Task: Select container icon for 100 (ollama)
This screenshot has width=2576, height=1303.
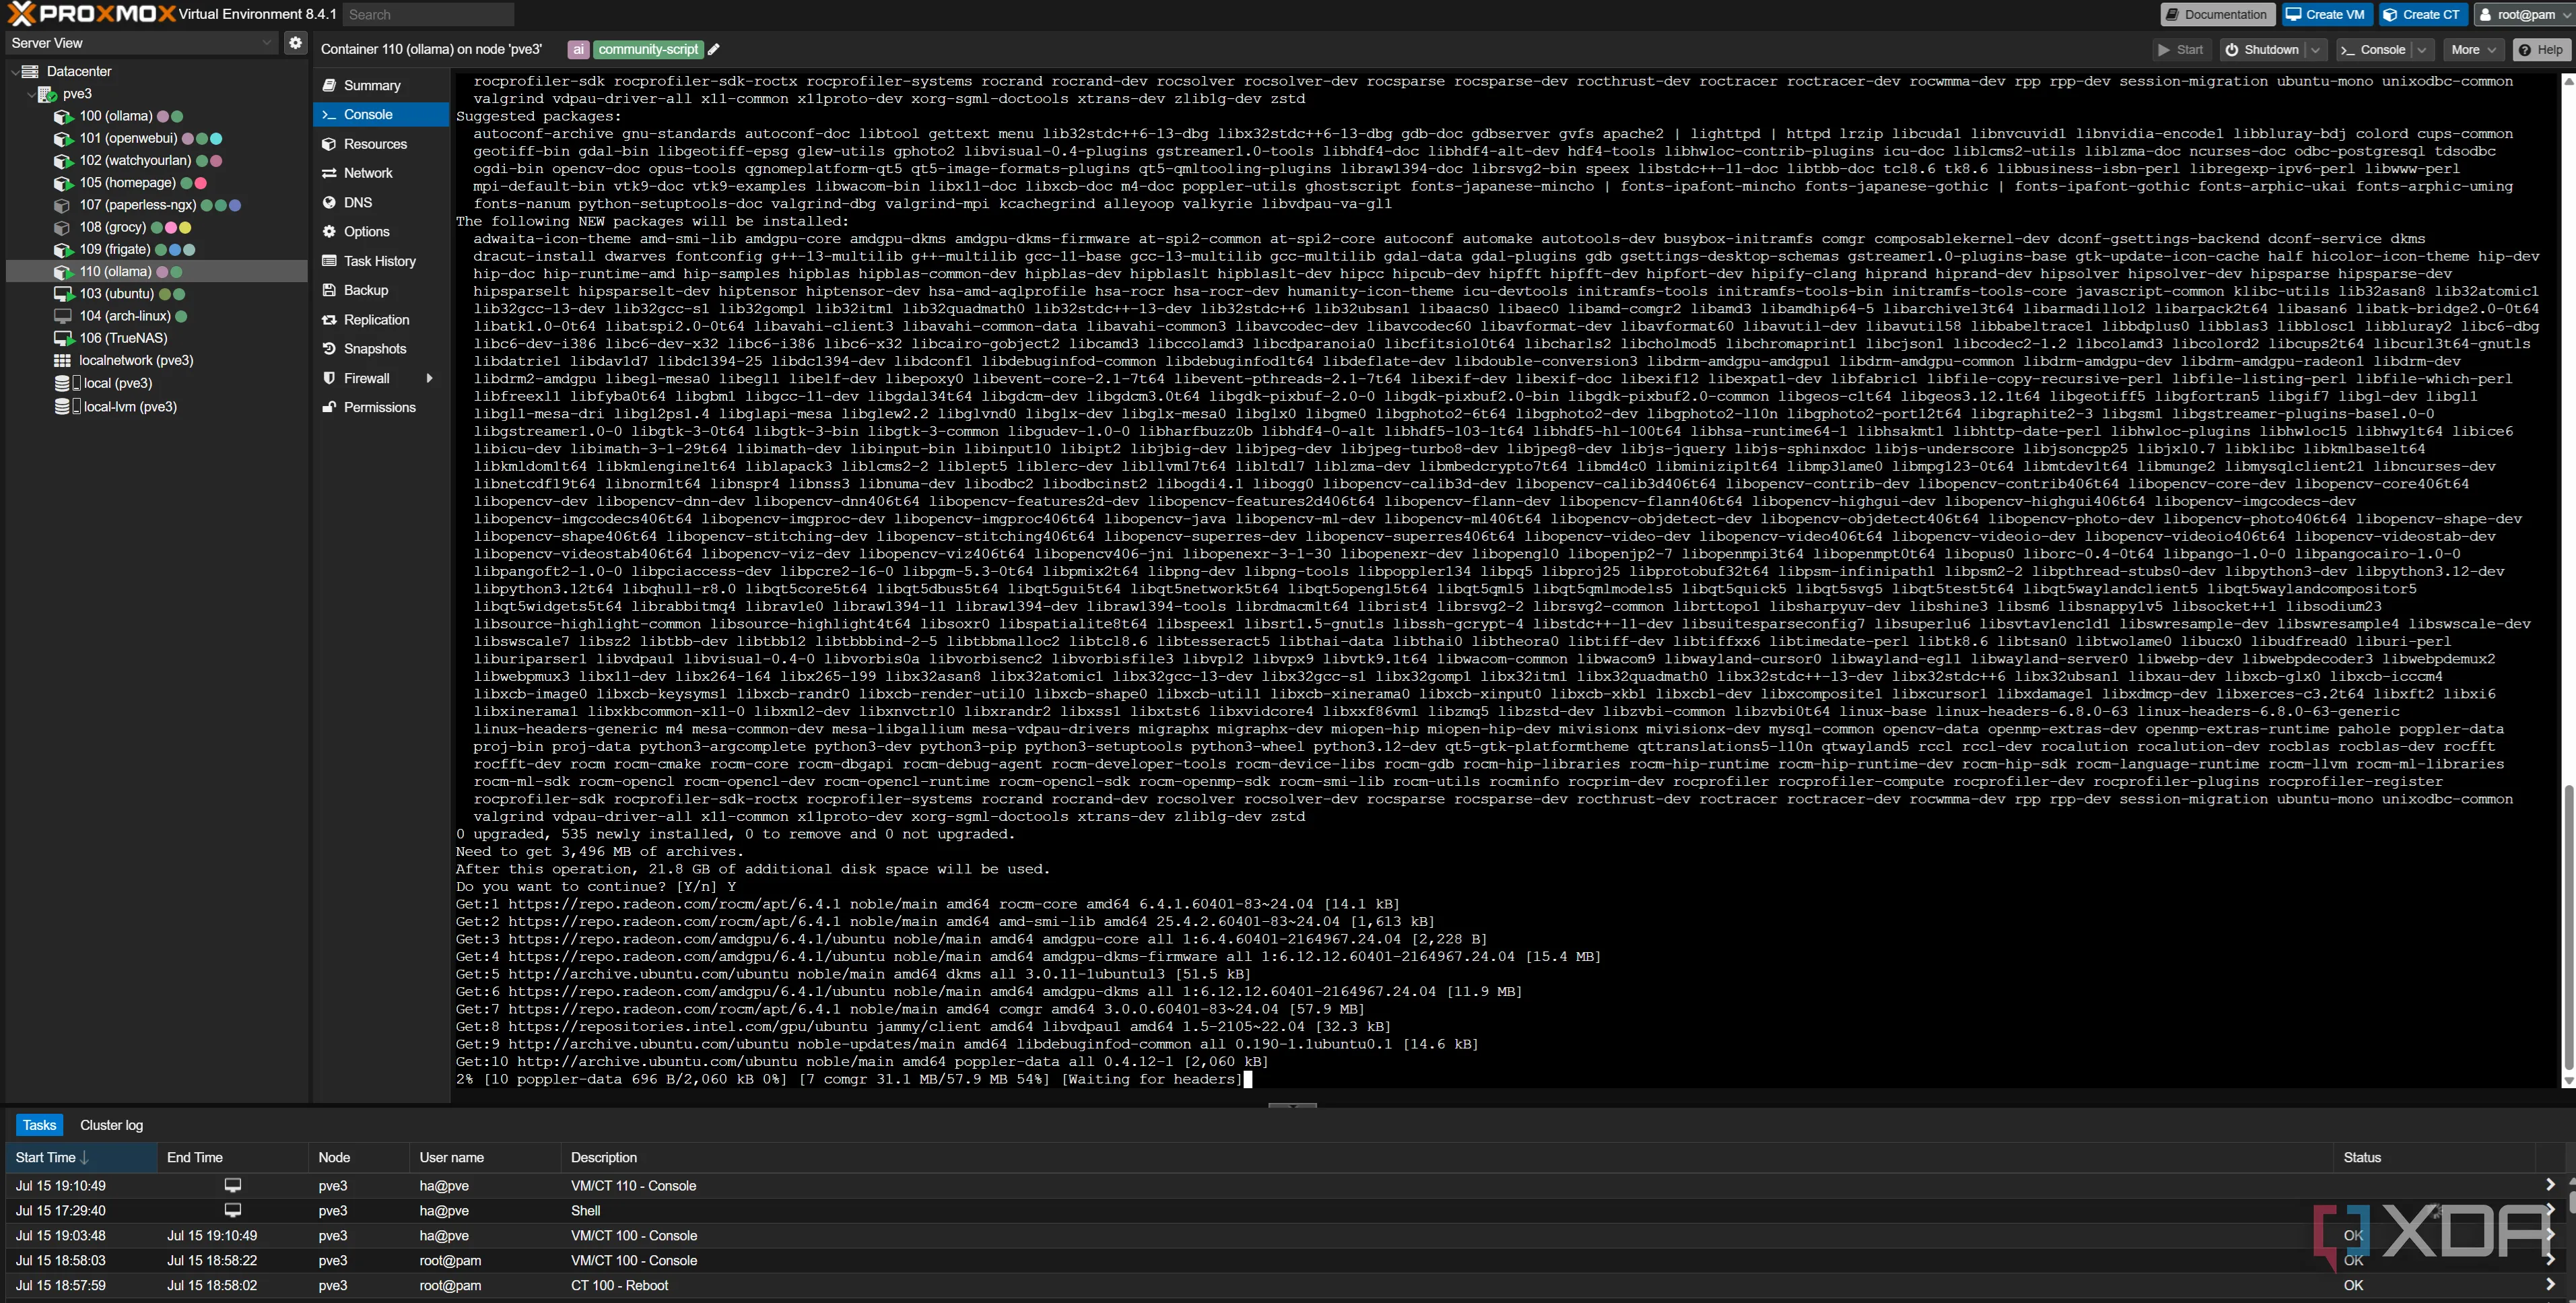Action: (63, 116)
